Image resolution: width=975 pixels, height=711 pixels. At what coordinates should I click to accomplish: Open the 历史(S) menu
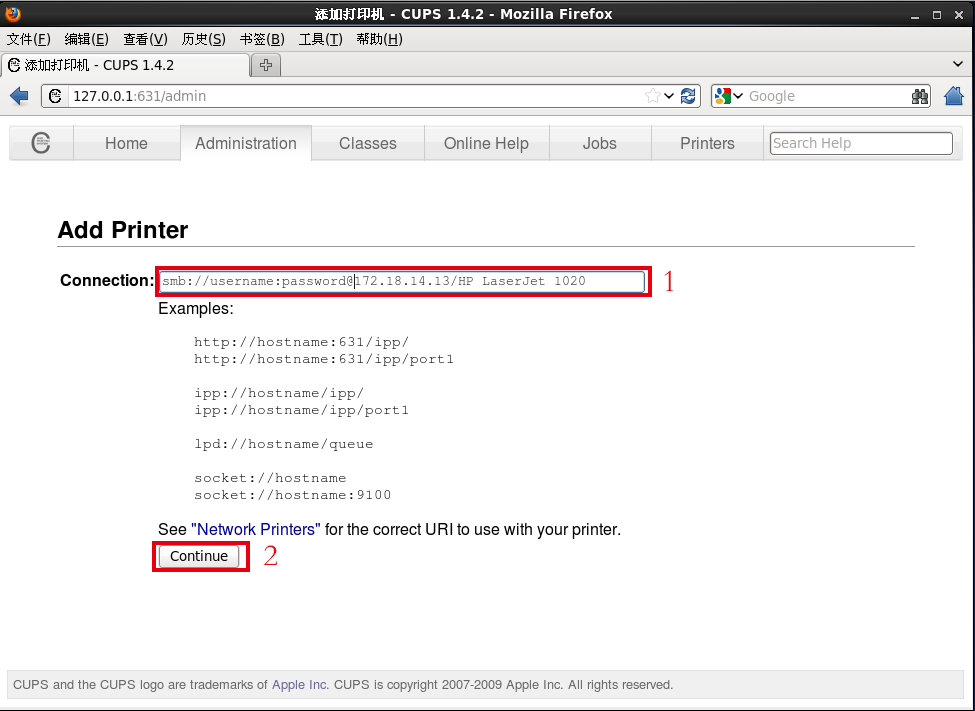pyautogui.click(x=203, y=39)
